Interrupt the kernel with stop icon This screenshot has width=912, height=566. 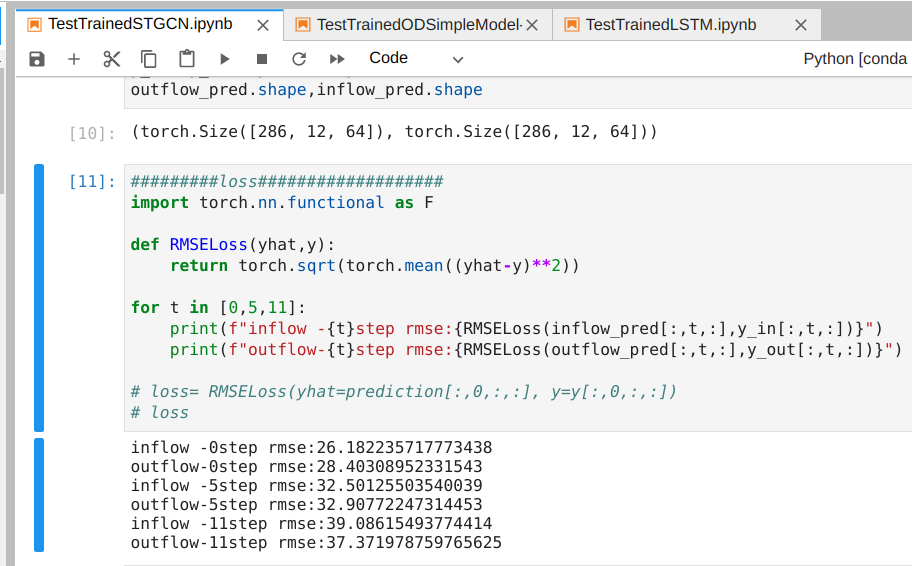coord(262,59)
